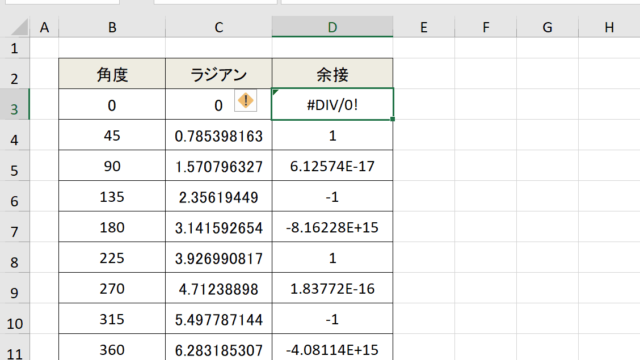This screenshot has width=640, height=360.
Task: Select the cell containing 45
Action: [x=112, y=135]
